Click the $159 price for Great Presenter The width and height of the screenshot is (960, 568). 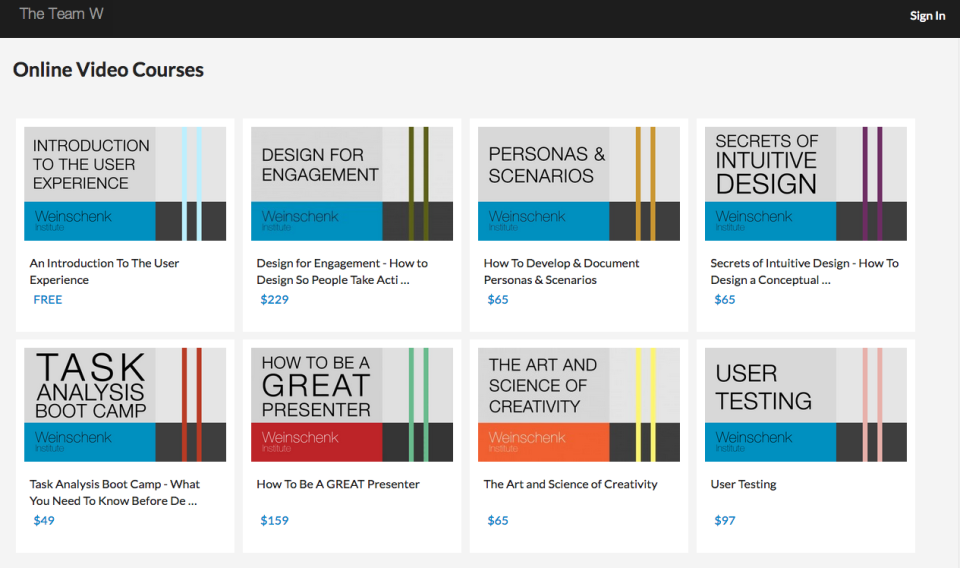click(274, 520)
